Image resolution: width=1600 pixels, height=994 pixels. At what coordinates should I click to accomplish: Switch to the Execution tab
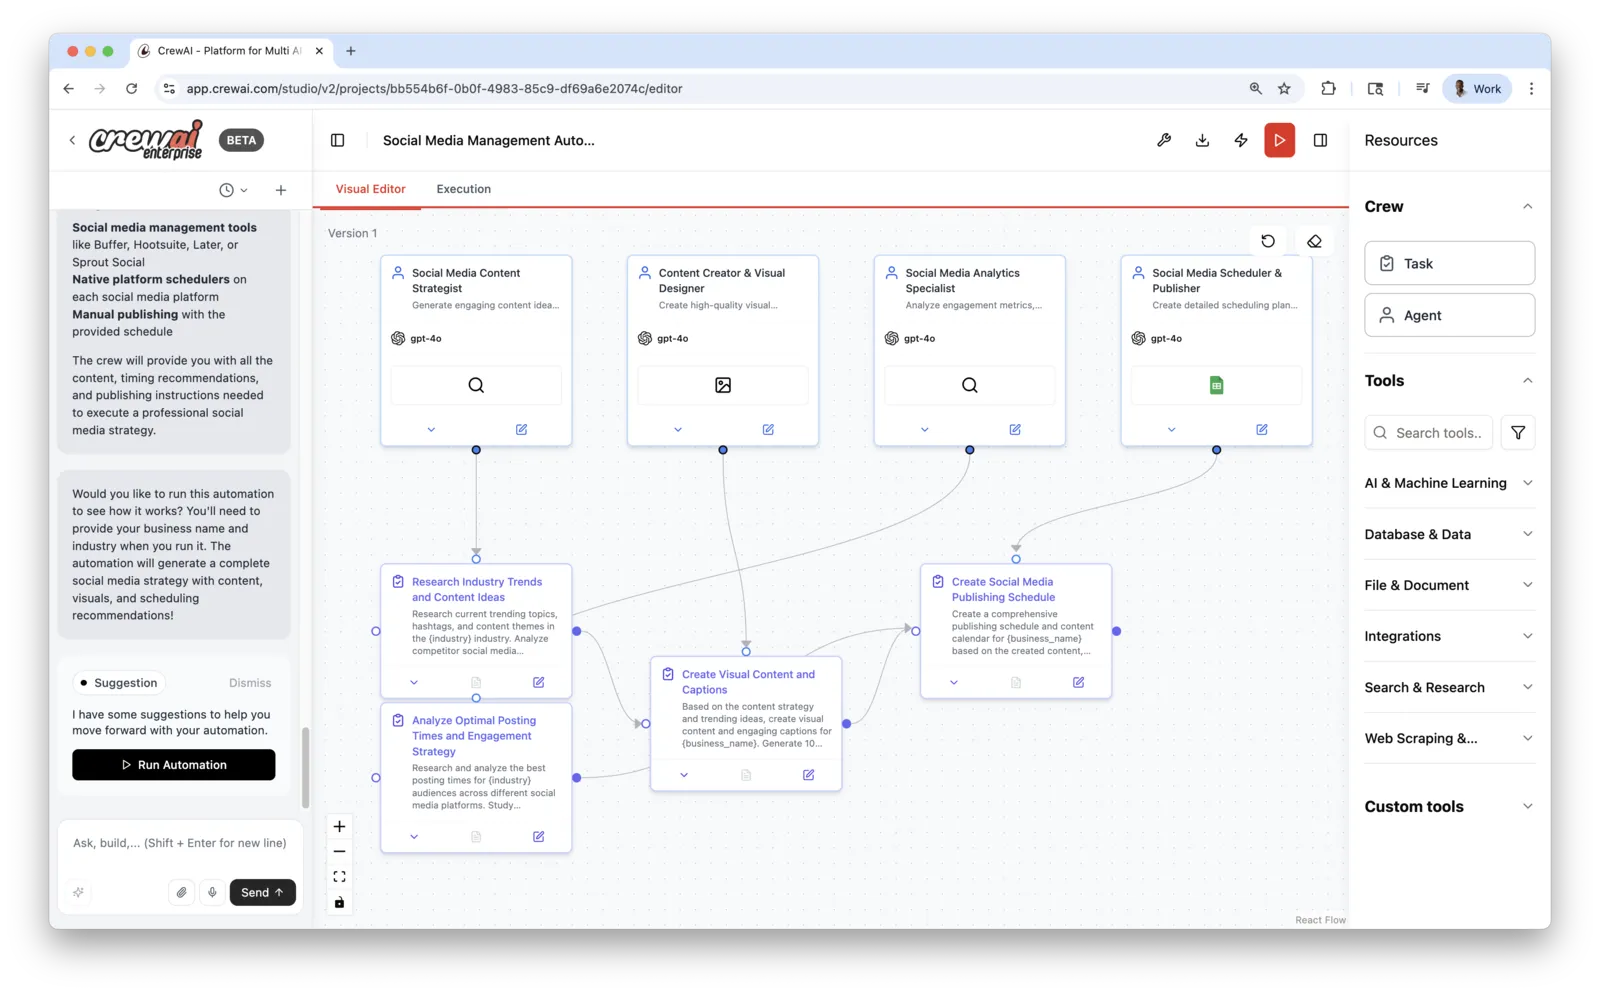(x=463, y=189)
